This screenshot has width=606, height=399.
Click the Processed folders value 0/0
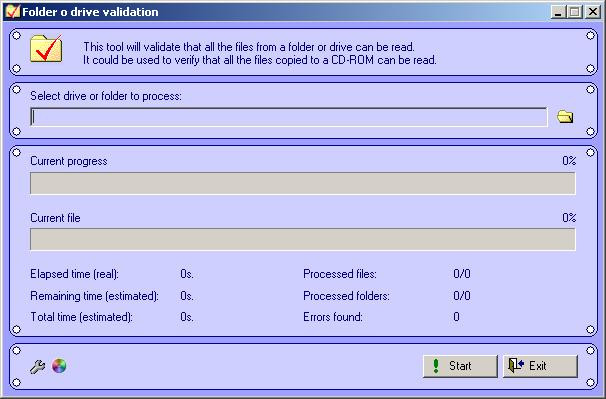pos(462,296)
